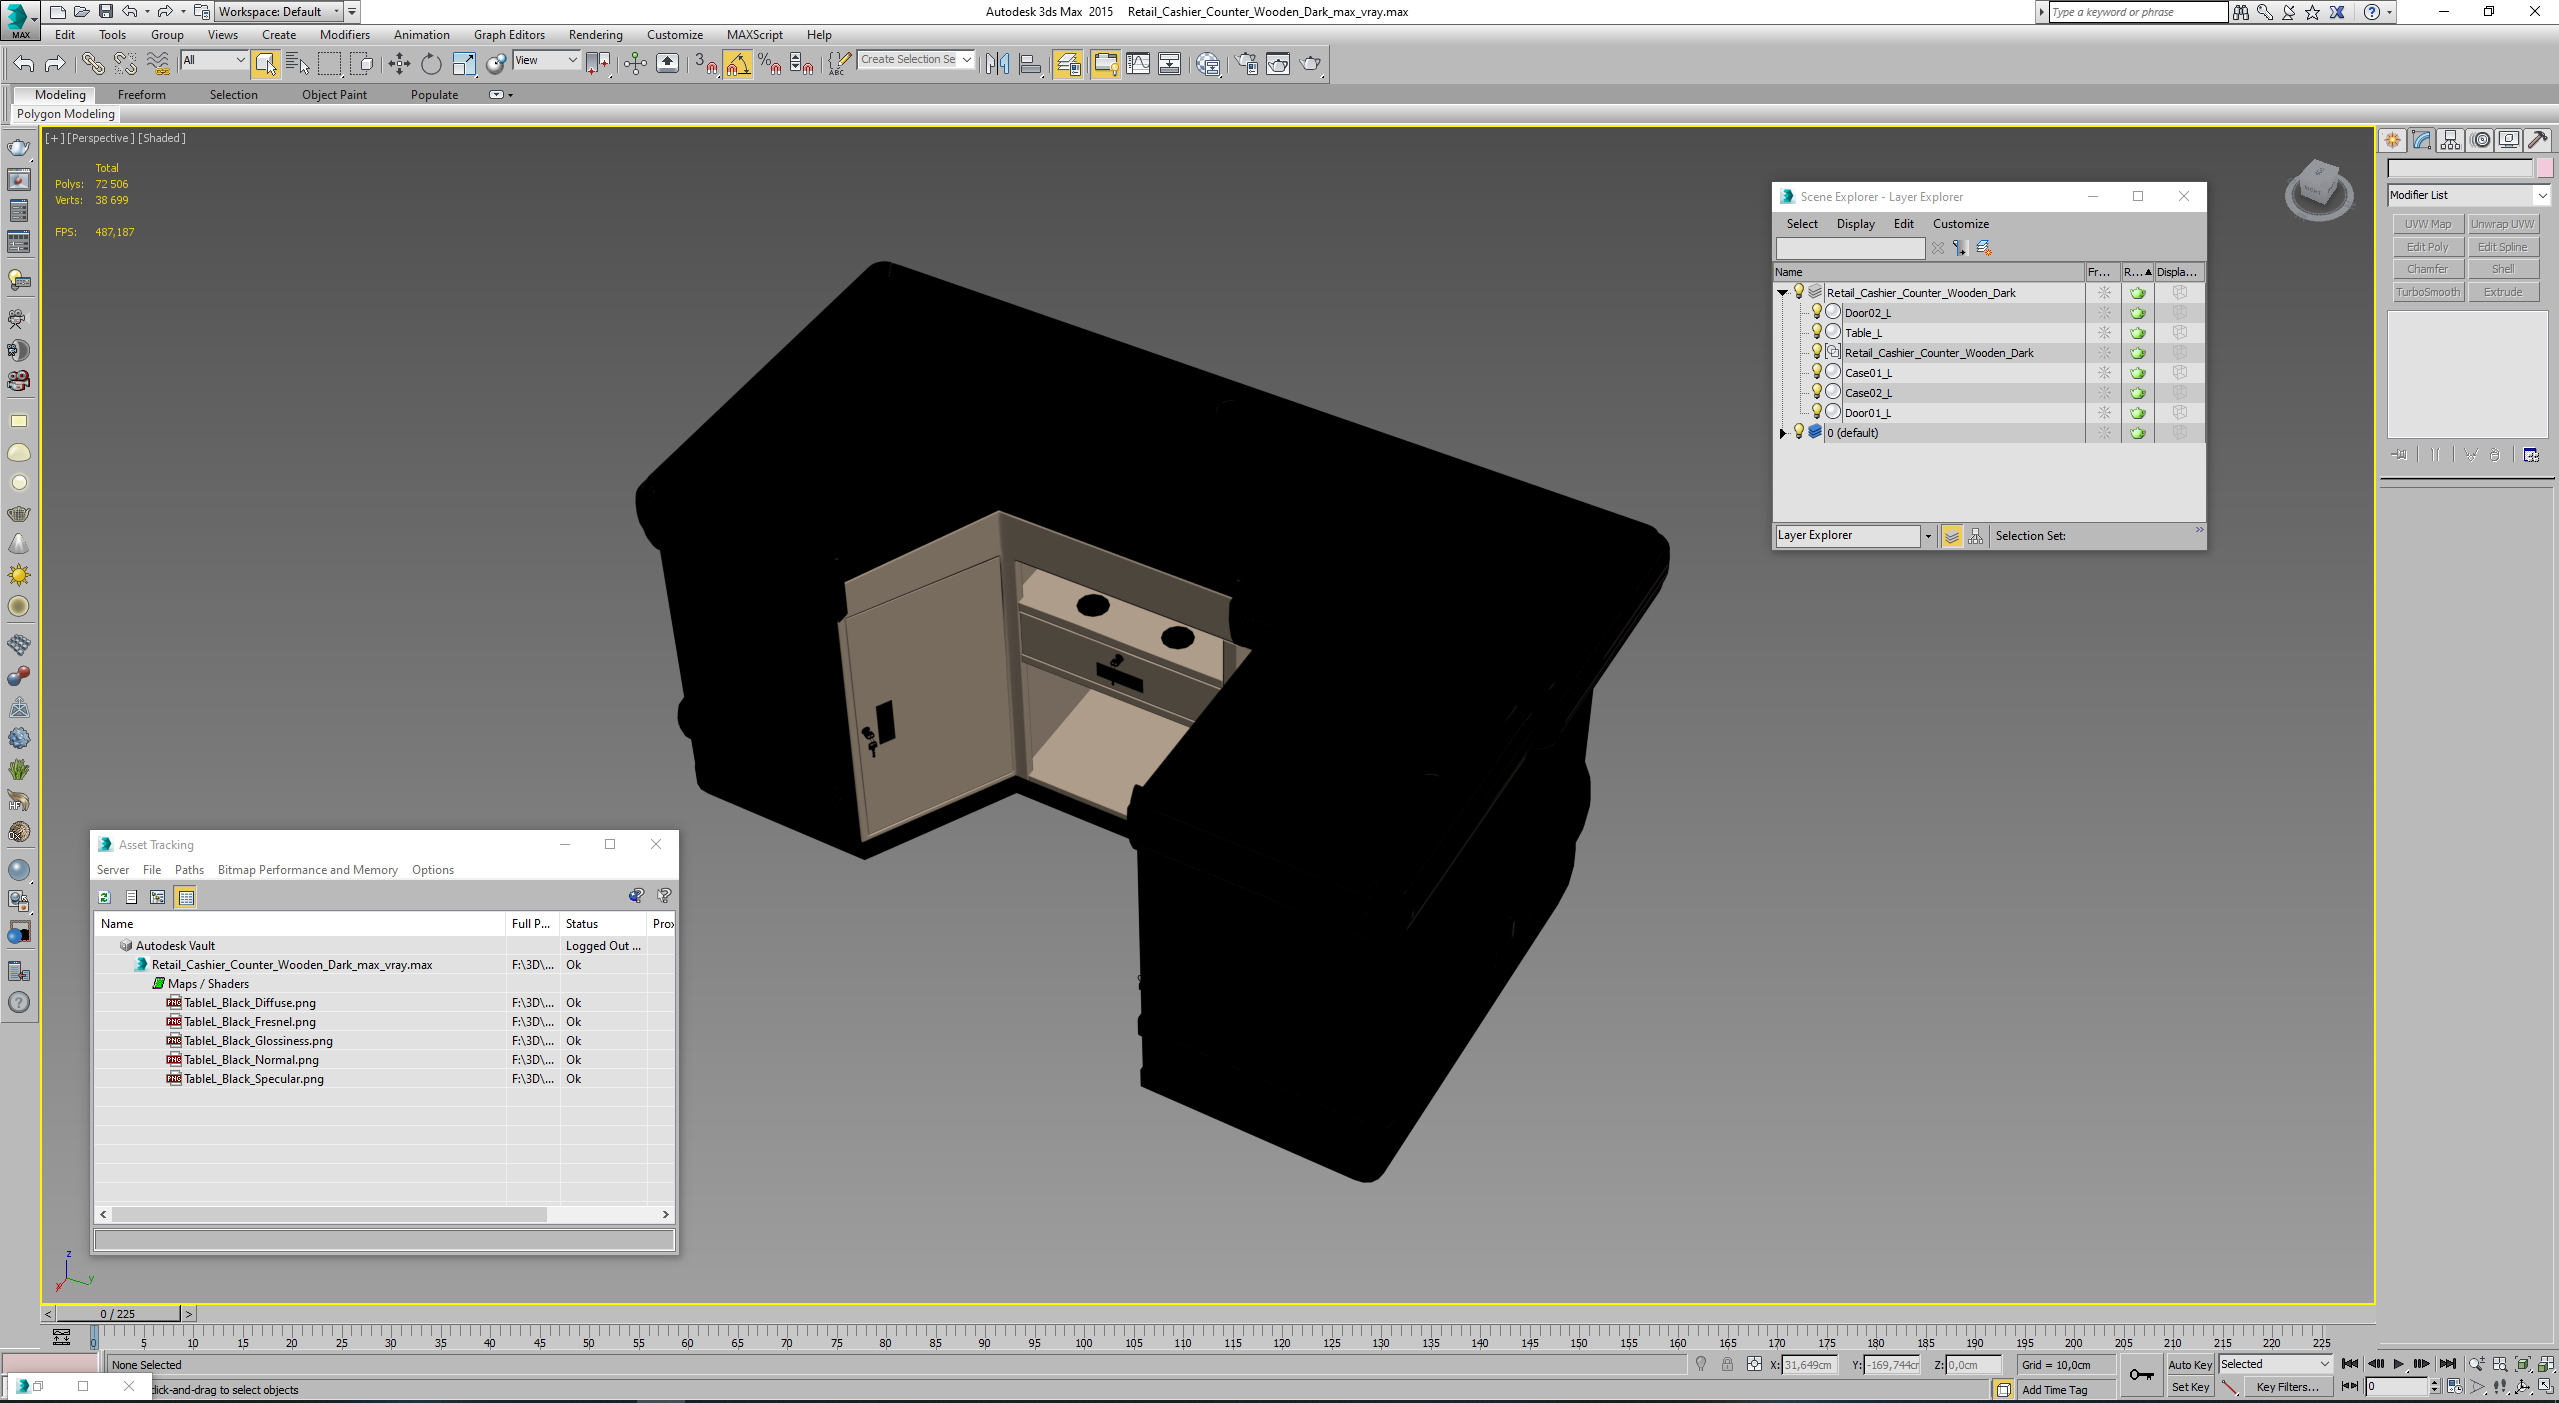2559x1403 pixels.
Task: Open the Hierarchy command panel tab
Action: point(2450,140)
